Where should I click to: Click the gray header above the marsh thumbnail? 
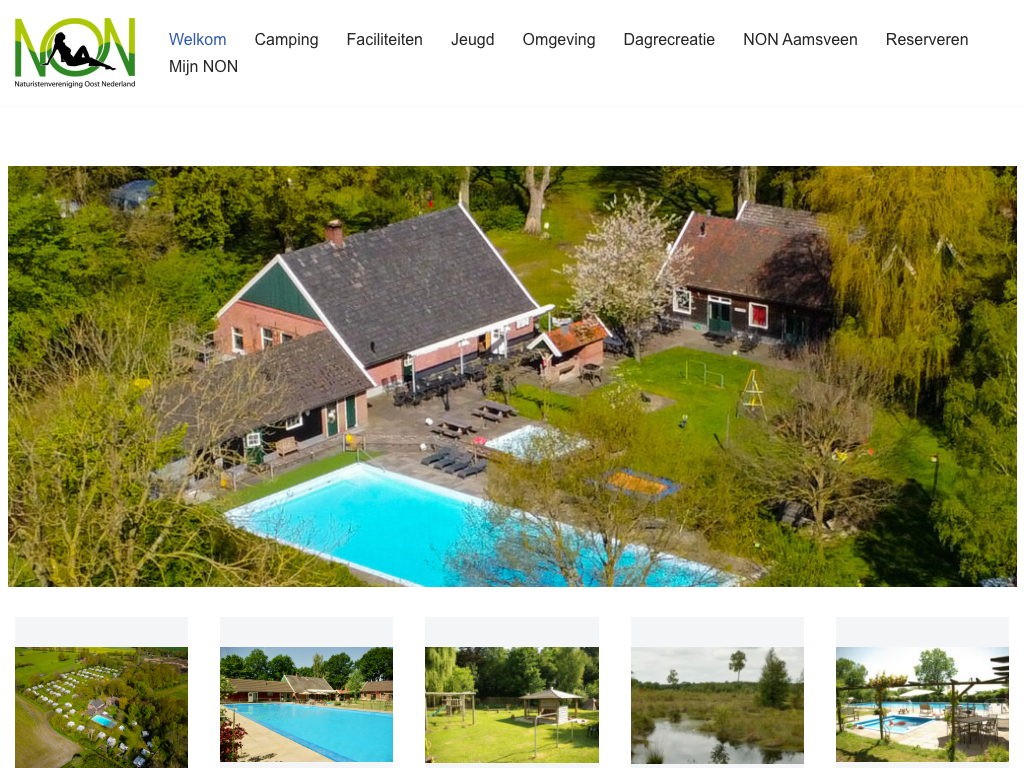coord(717,632)
